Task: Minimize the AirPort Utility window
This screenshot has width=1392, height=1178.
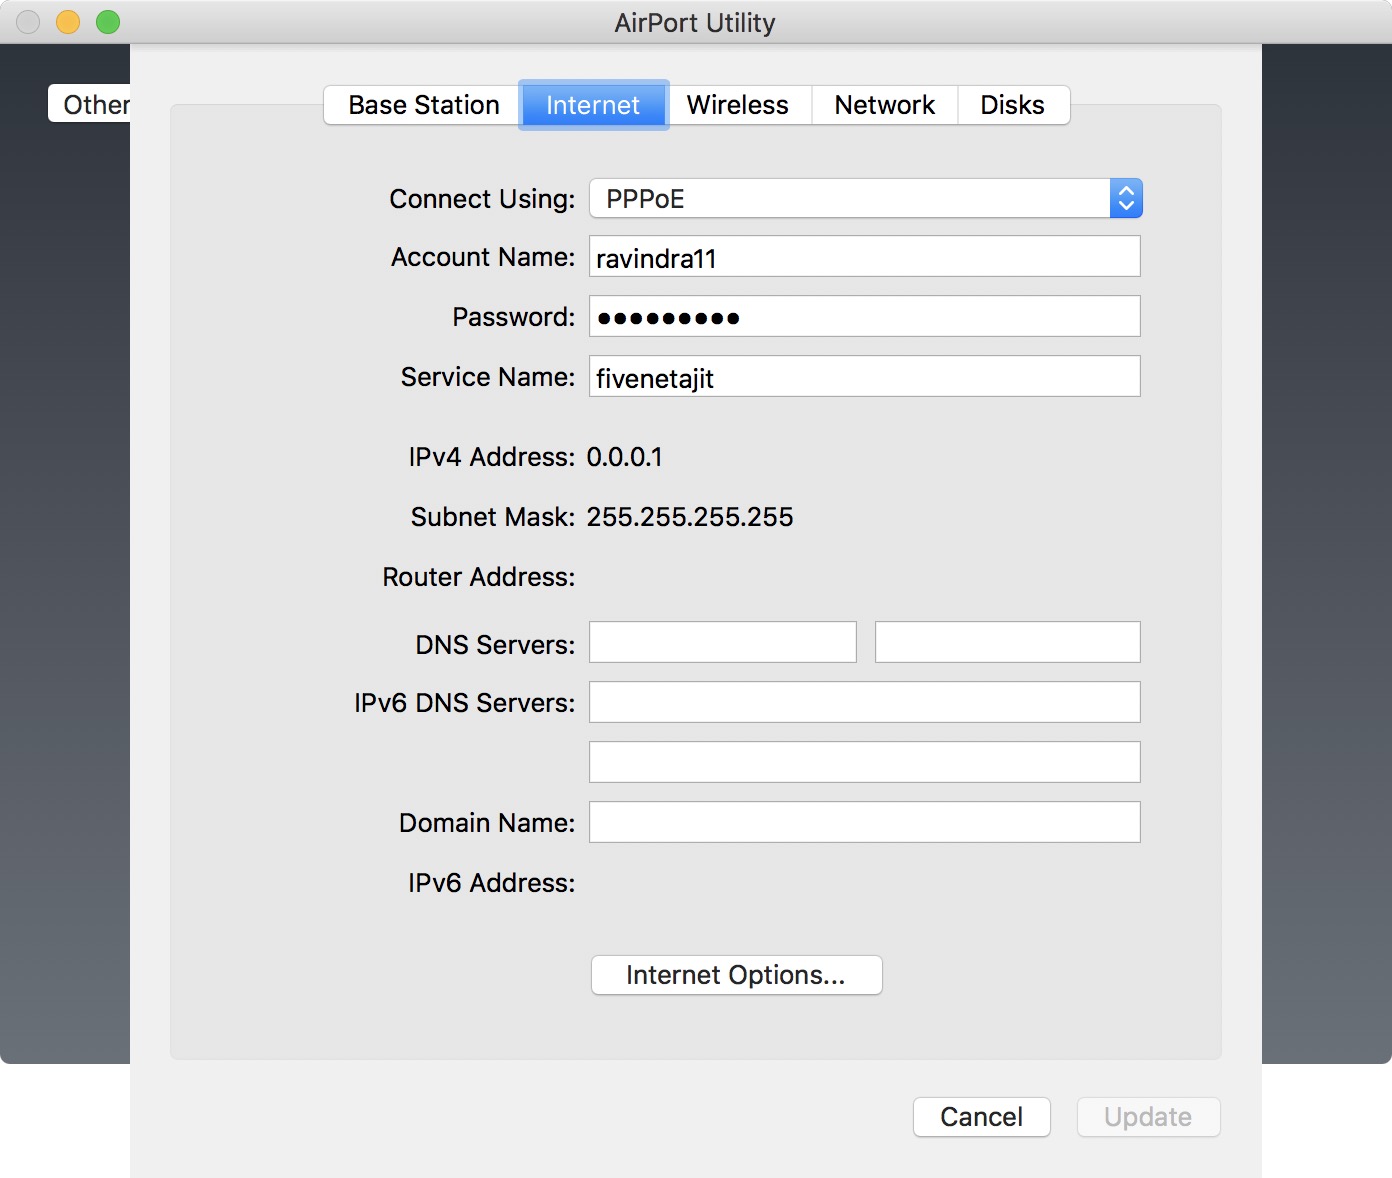Action: (x=68, y=22)
